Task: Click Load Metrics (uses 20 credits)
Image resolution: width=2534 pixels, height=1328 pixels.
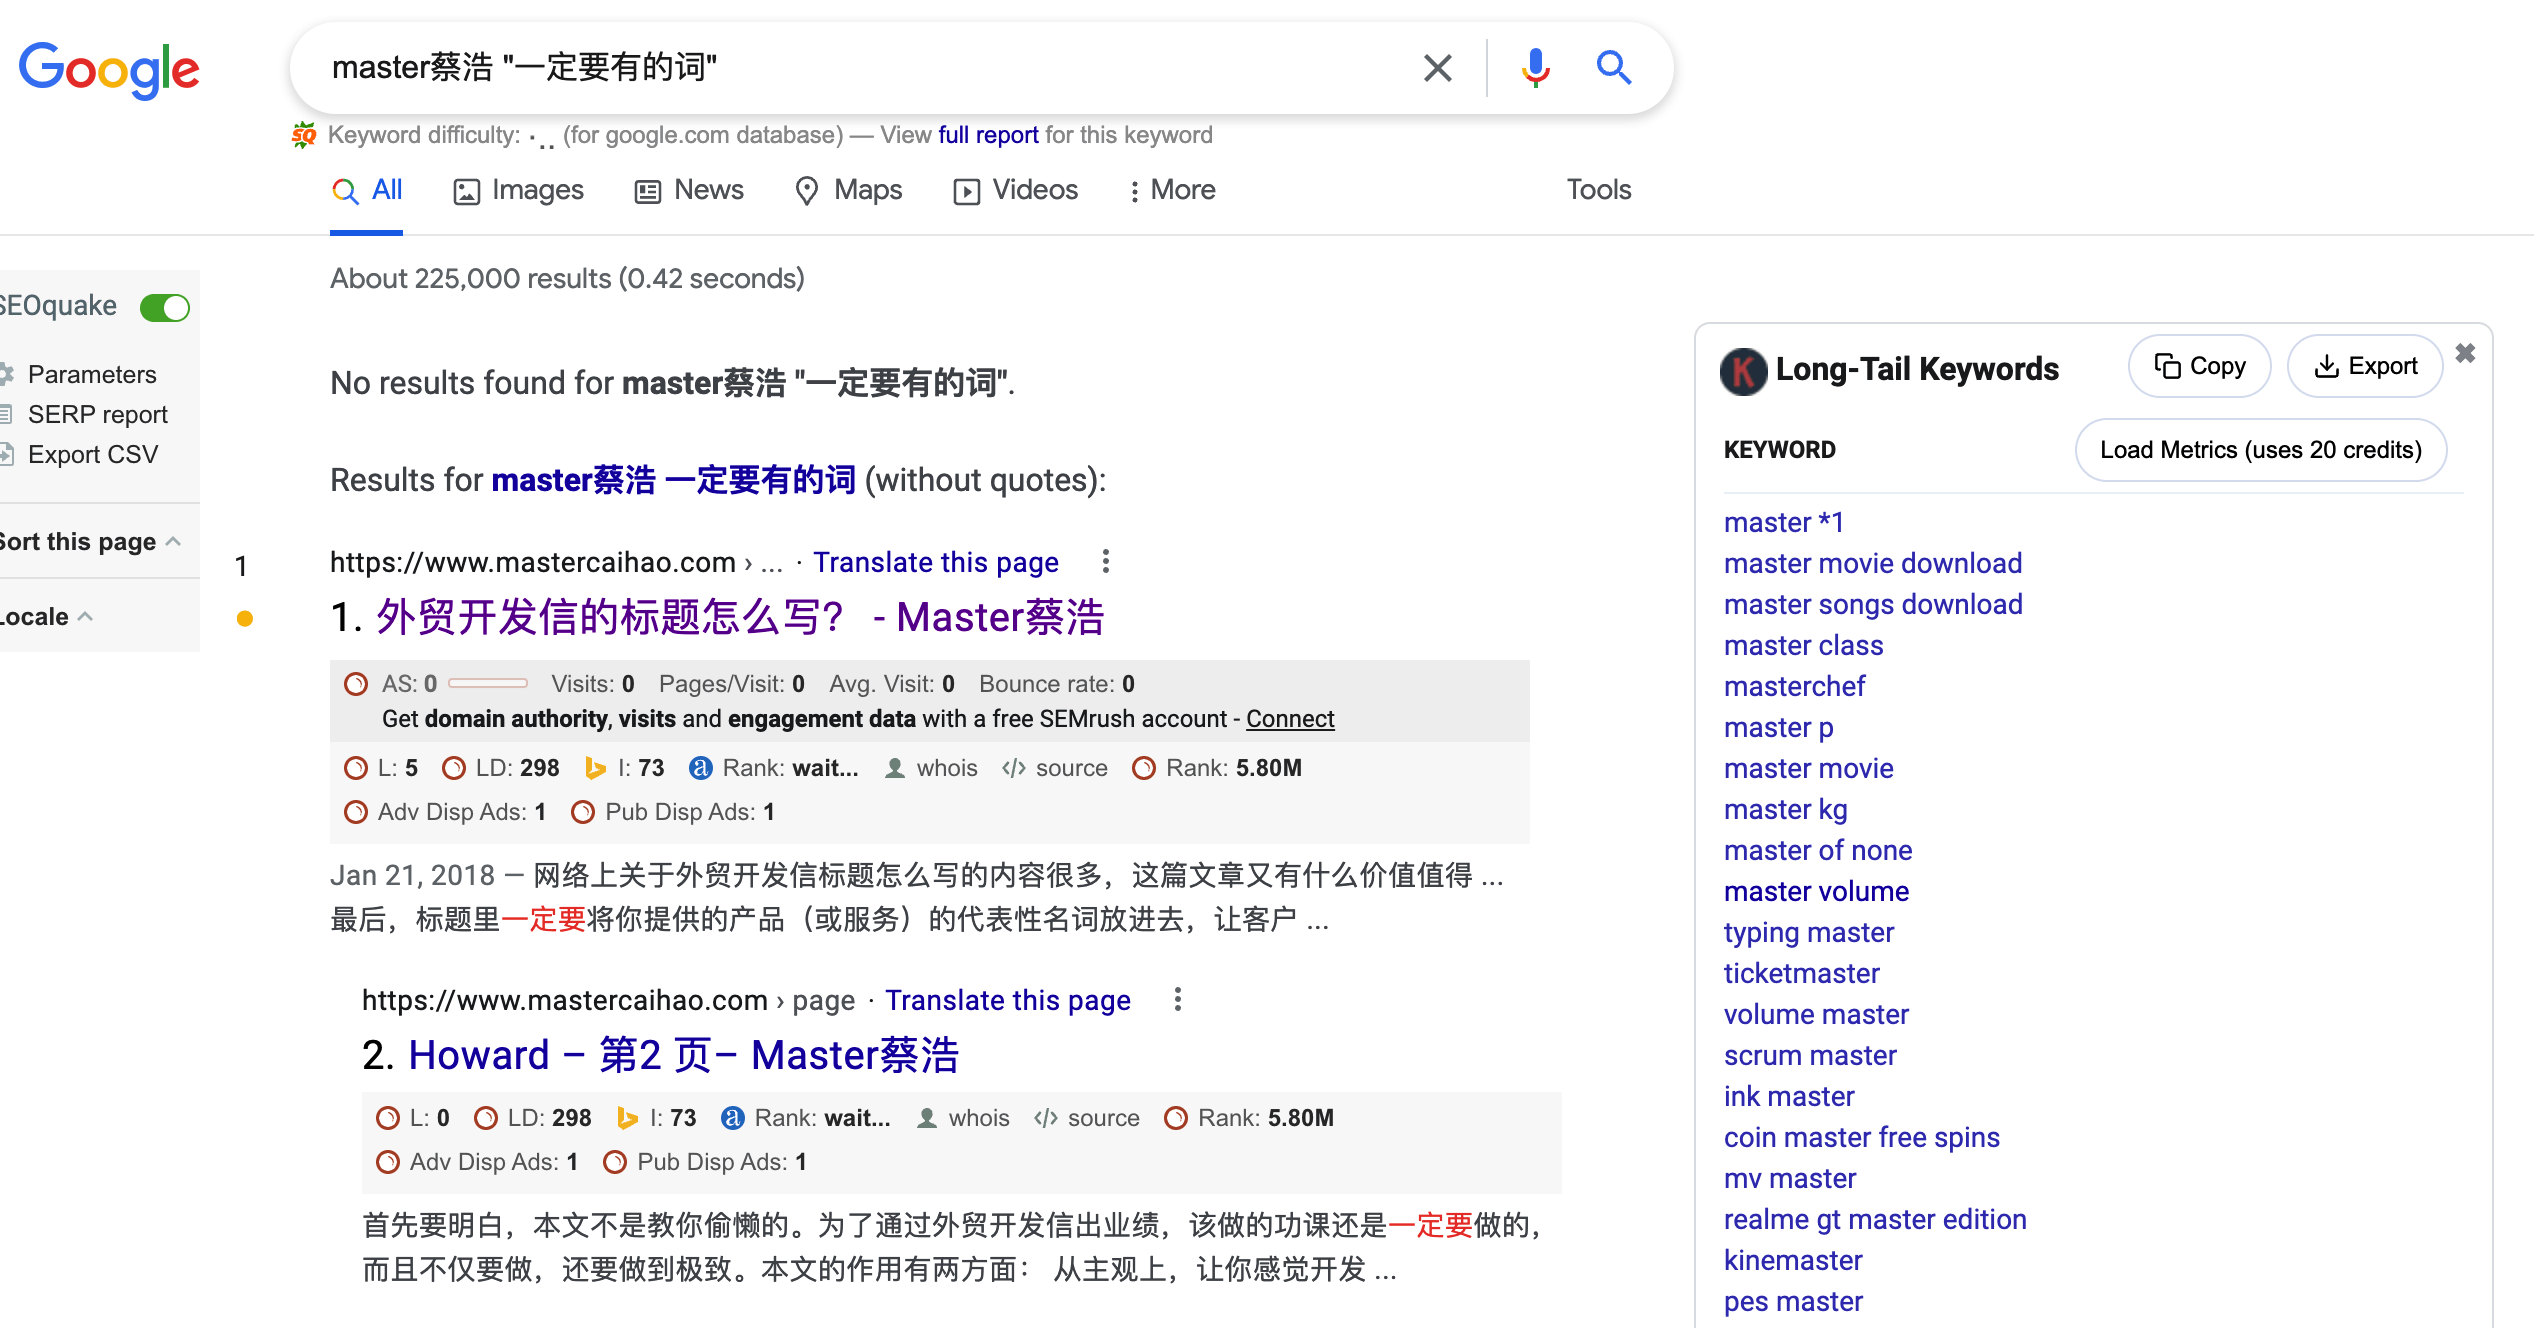Action: point(2260,450)
